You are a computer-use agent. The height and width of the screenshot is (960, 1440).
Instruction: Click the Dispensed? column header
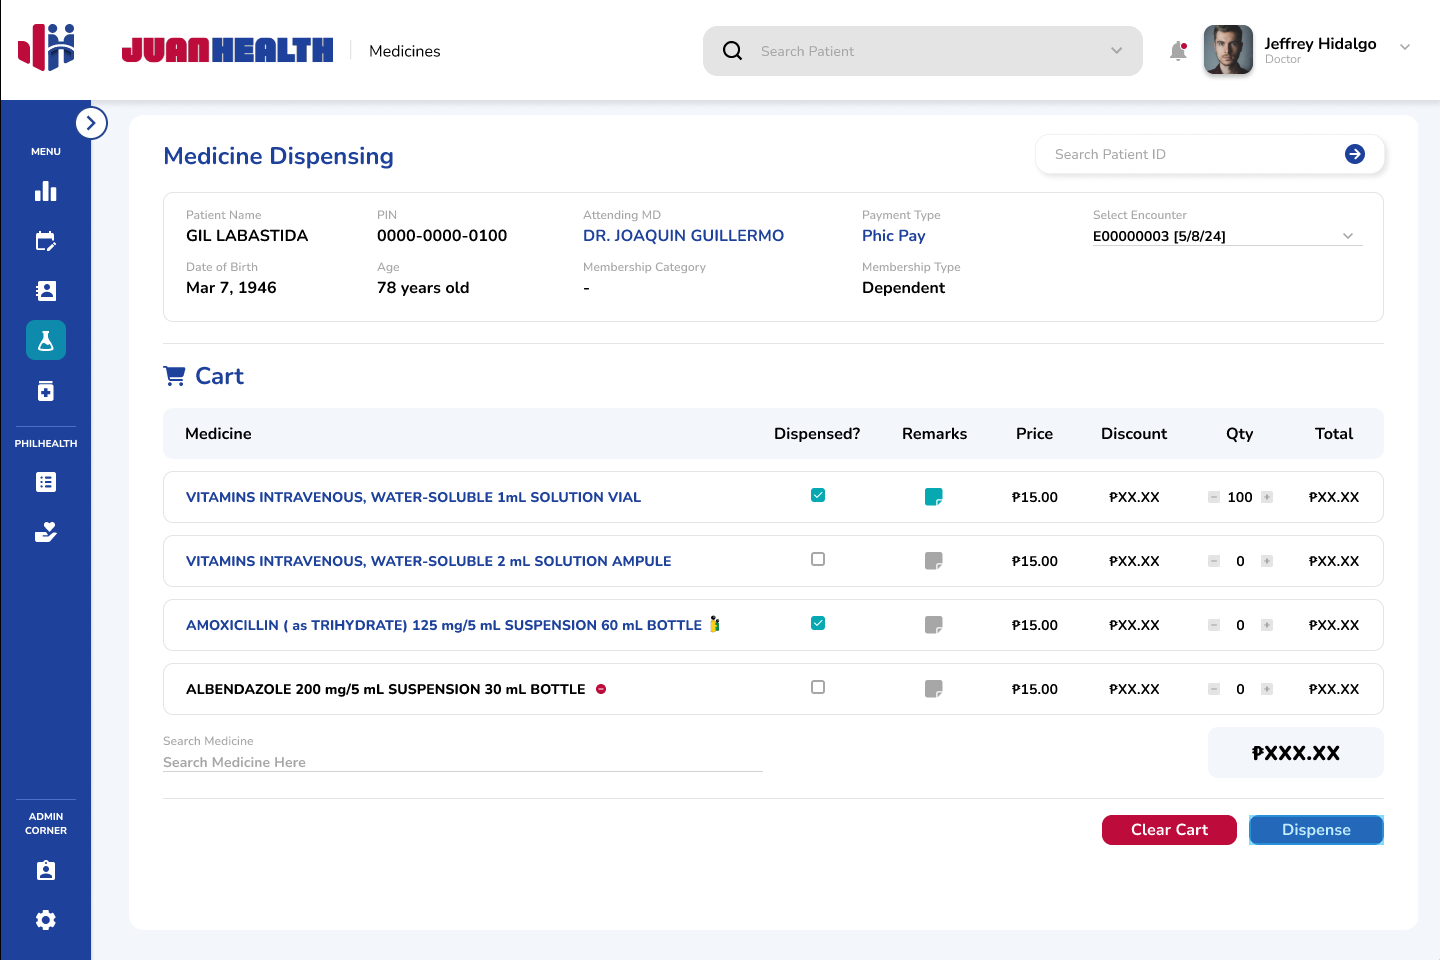click(x=817, y=433)
